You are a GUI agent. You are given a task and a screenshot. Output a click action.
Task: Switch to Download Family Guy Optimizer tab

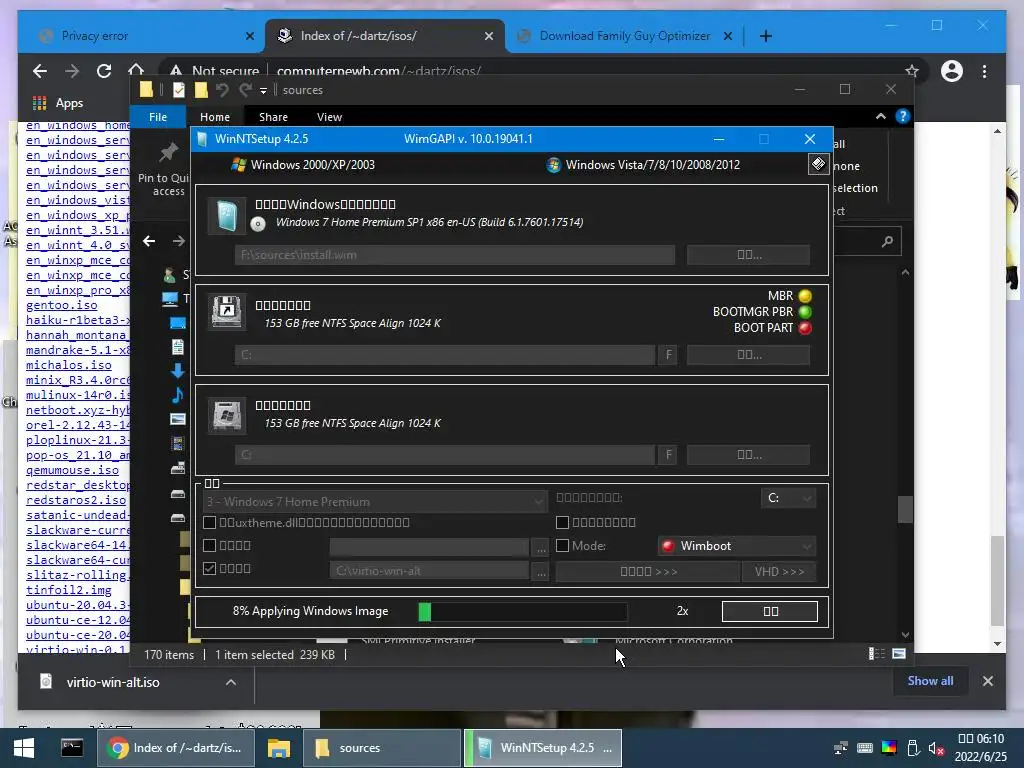click(x=625, y=36)
